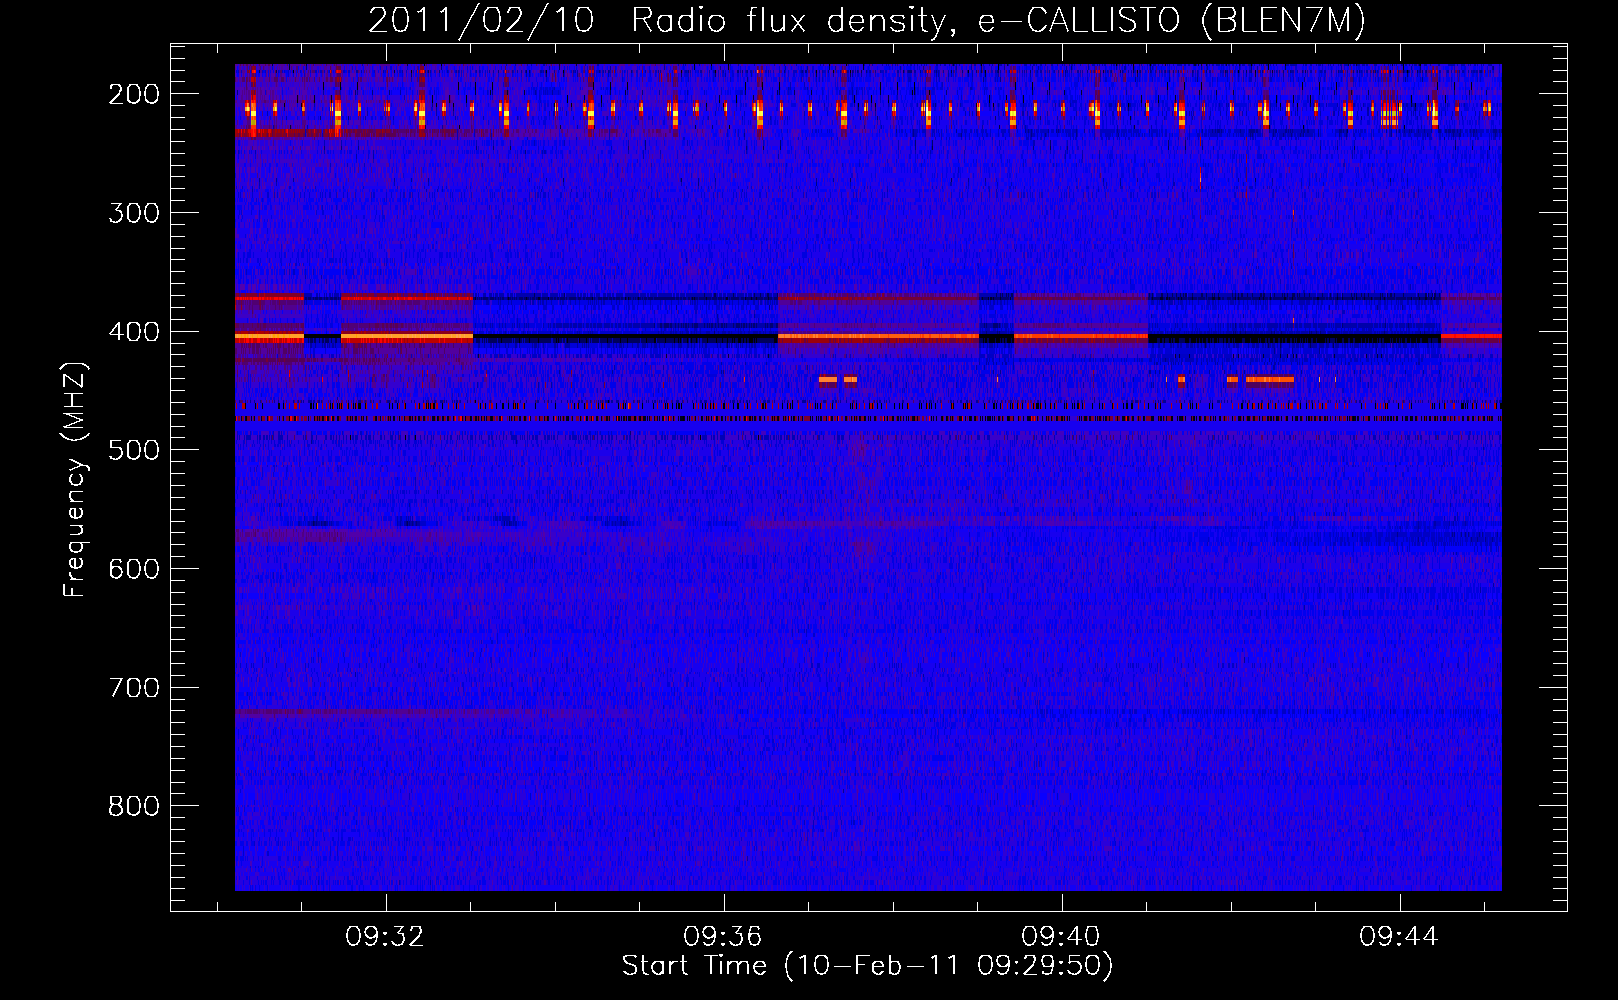This screenshot has height=1000, width=1618.
Task: Click the 300 frequency tick label
Action: tap(134, 213)
